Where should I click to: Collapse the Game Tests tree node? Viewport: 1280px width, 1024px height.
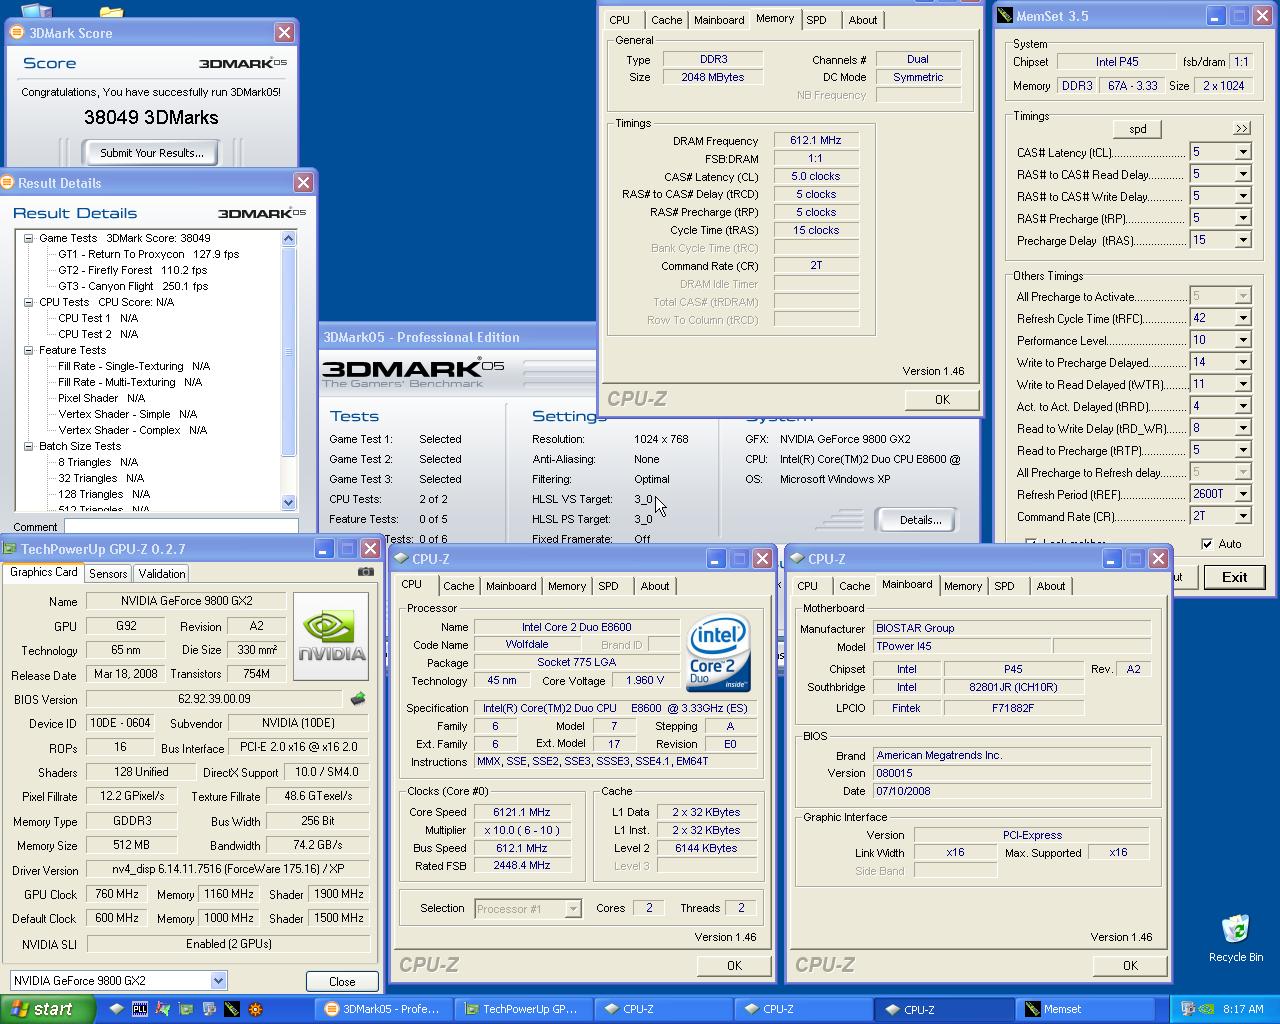click(x=29, y=238)
